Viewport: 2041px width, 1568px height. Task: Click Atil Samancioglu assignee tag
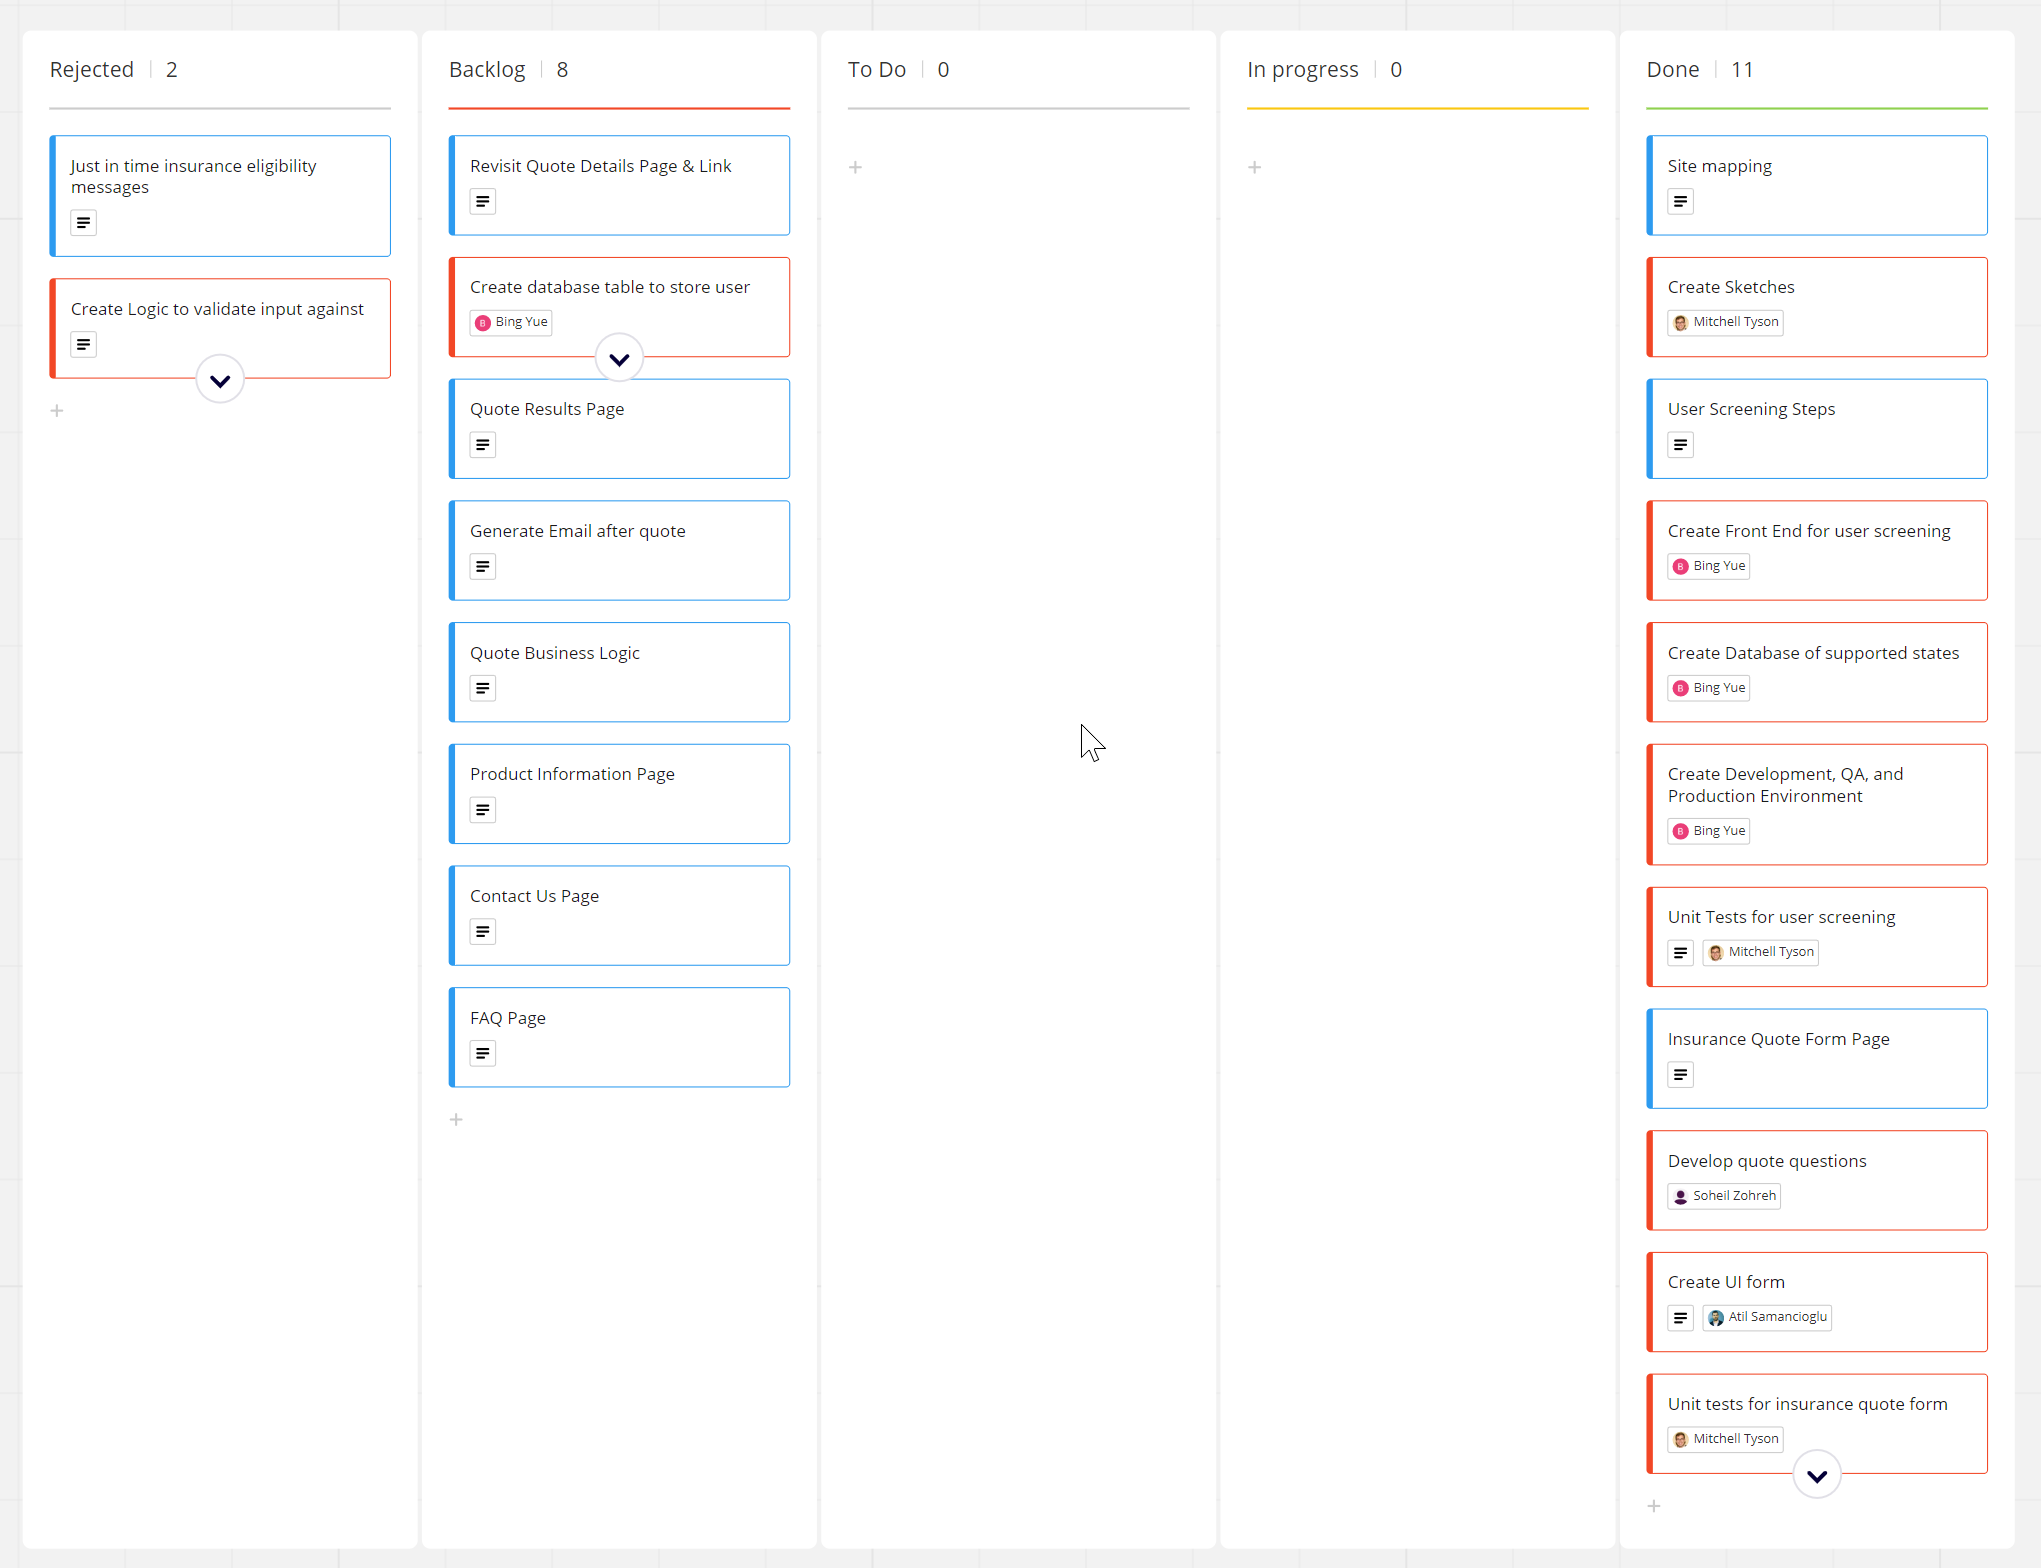(1766, 1317)
